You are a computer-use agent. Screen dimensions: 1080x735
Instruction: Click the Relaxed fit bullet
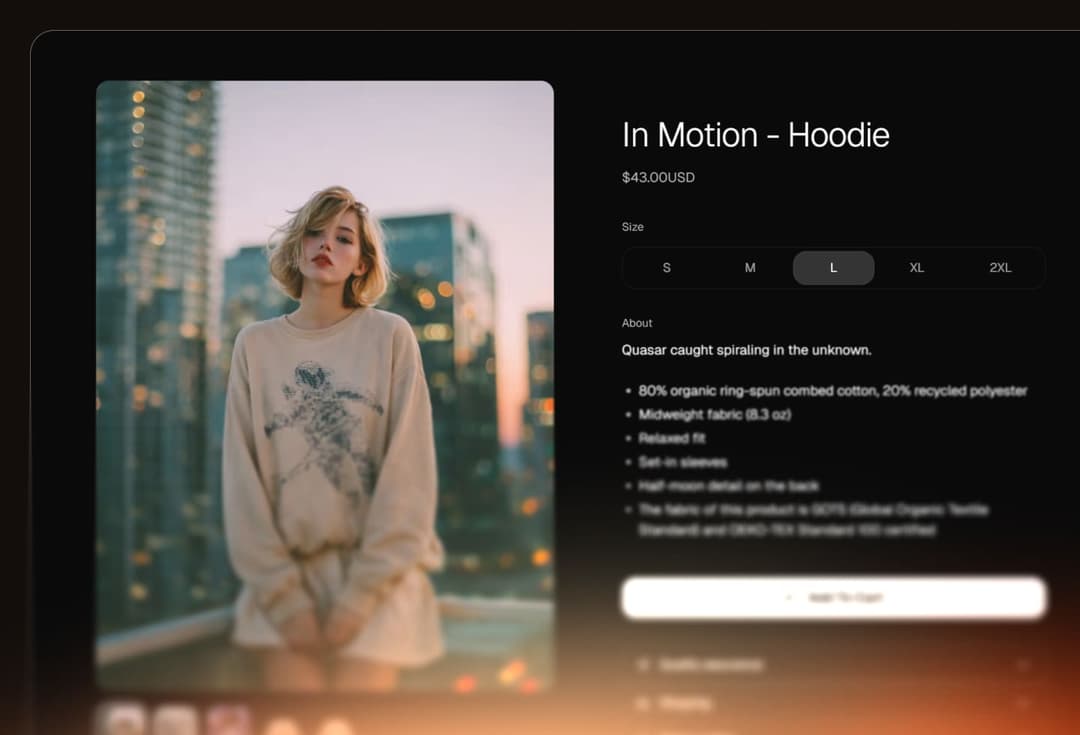pos(672,439)
